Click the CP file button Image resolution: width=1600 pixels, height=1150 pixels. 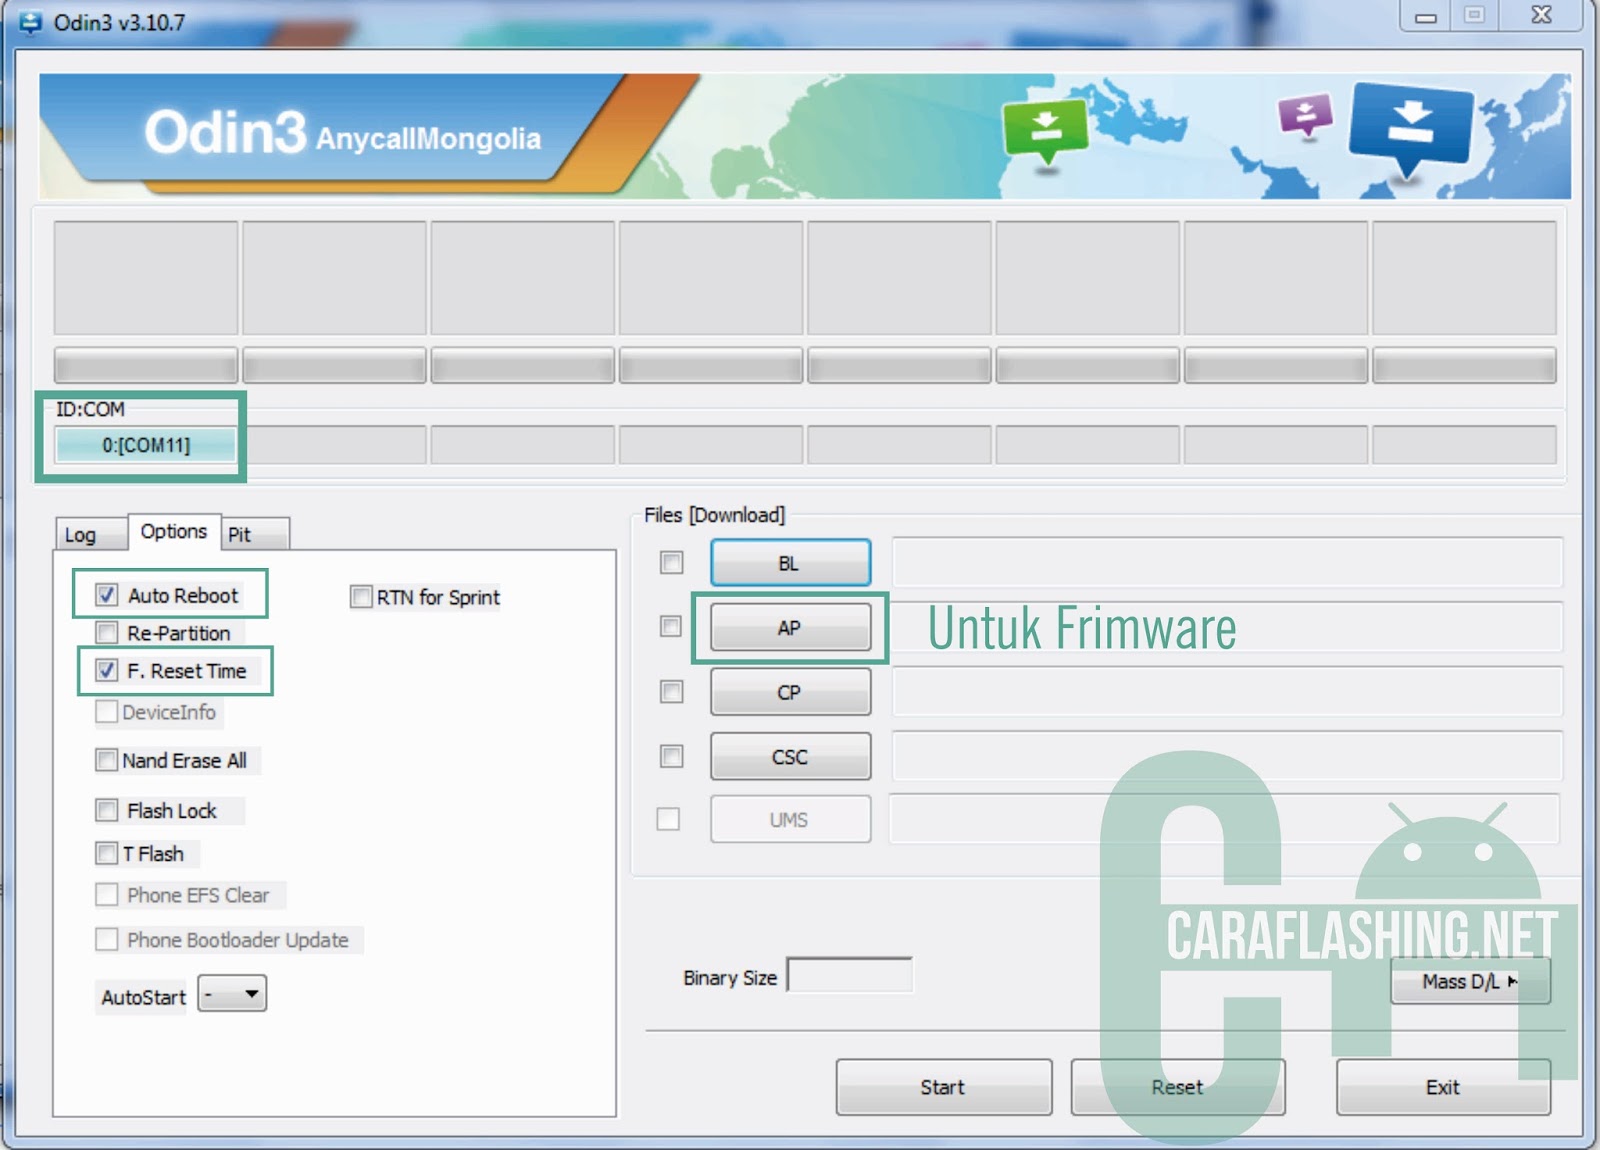tap(790, 692)
